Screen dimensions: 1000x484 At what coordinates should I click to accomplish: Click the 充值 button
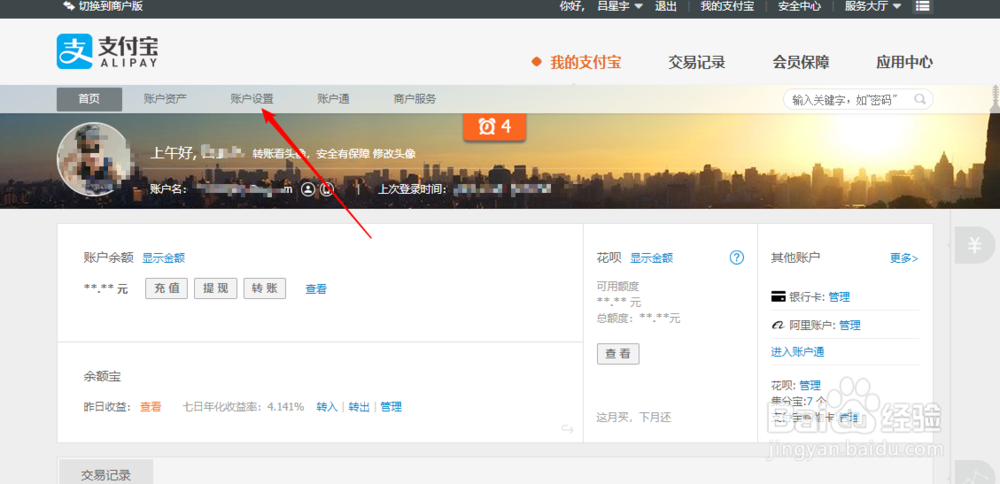click(166, 288)
